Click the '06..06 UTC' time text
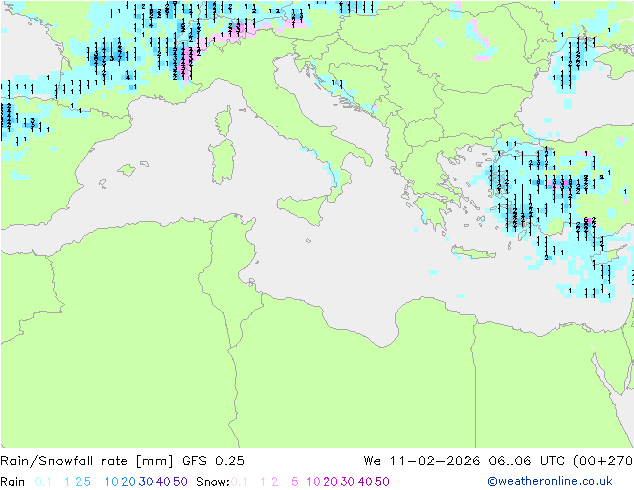The width and height of the screenshot is (634, 490). coord(526,460)
